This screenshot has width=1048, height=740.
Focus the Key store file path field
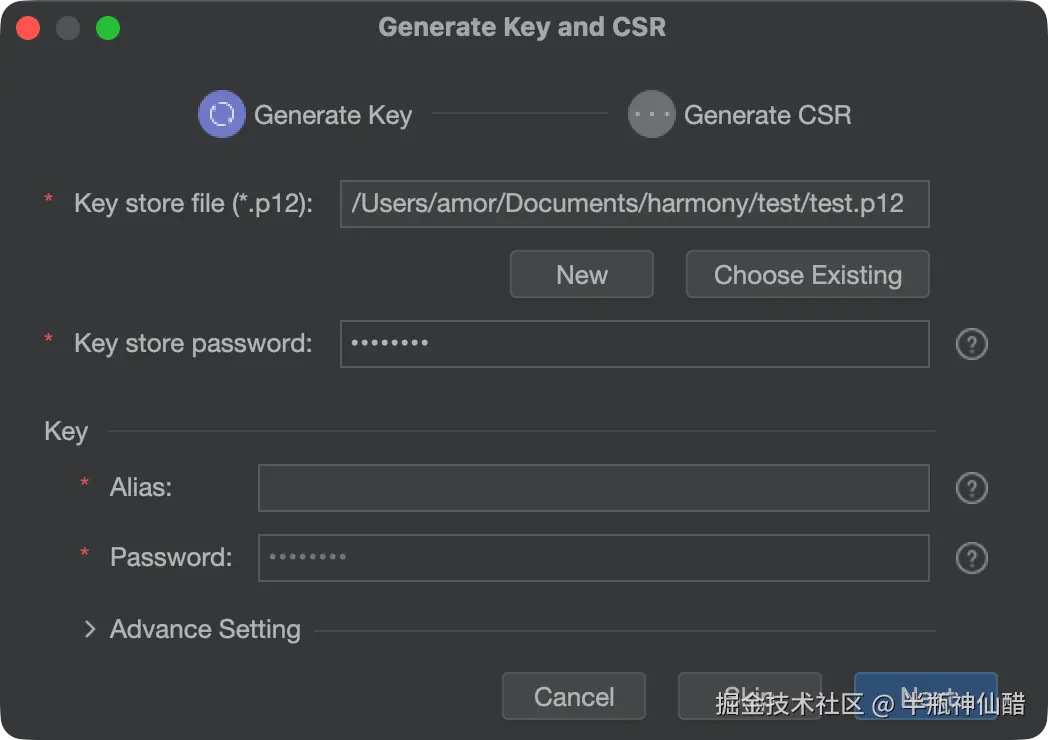(x=634, y=204)
